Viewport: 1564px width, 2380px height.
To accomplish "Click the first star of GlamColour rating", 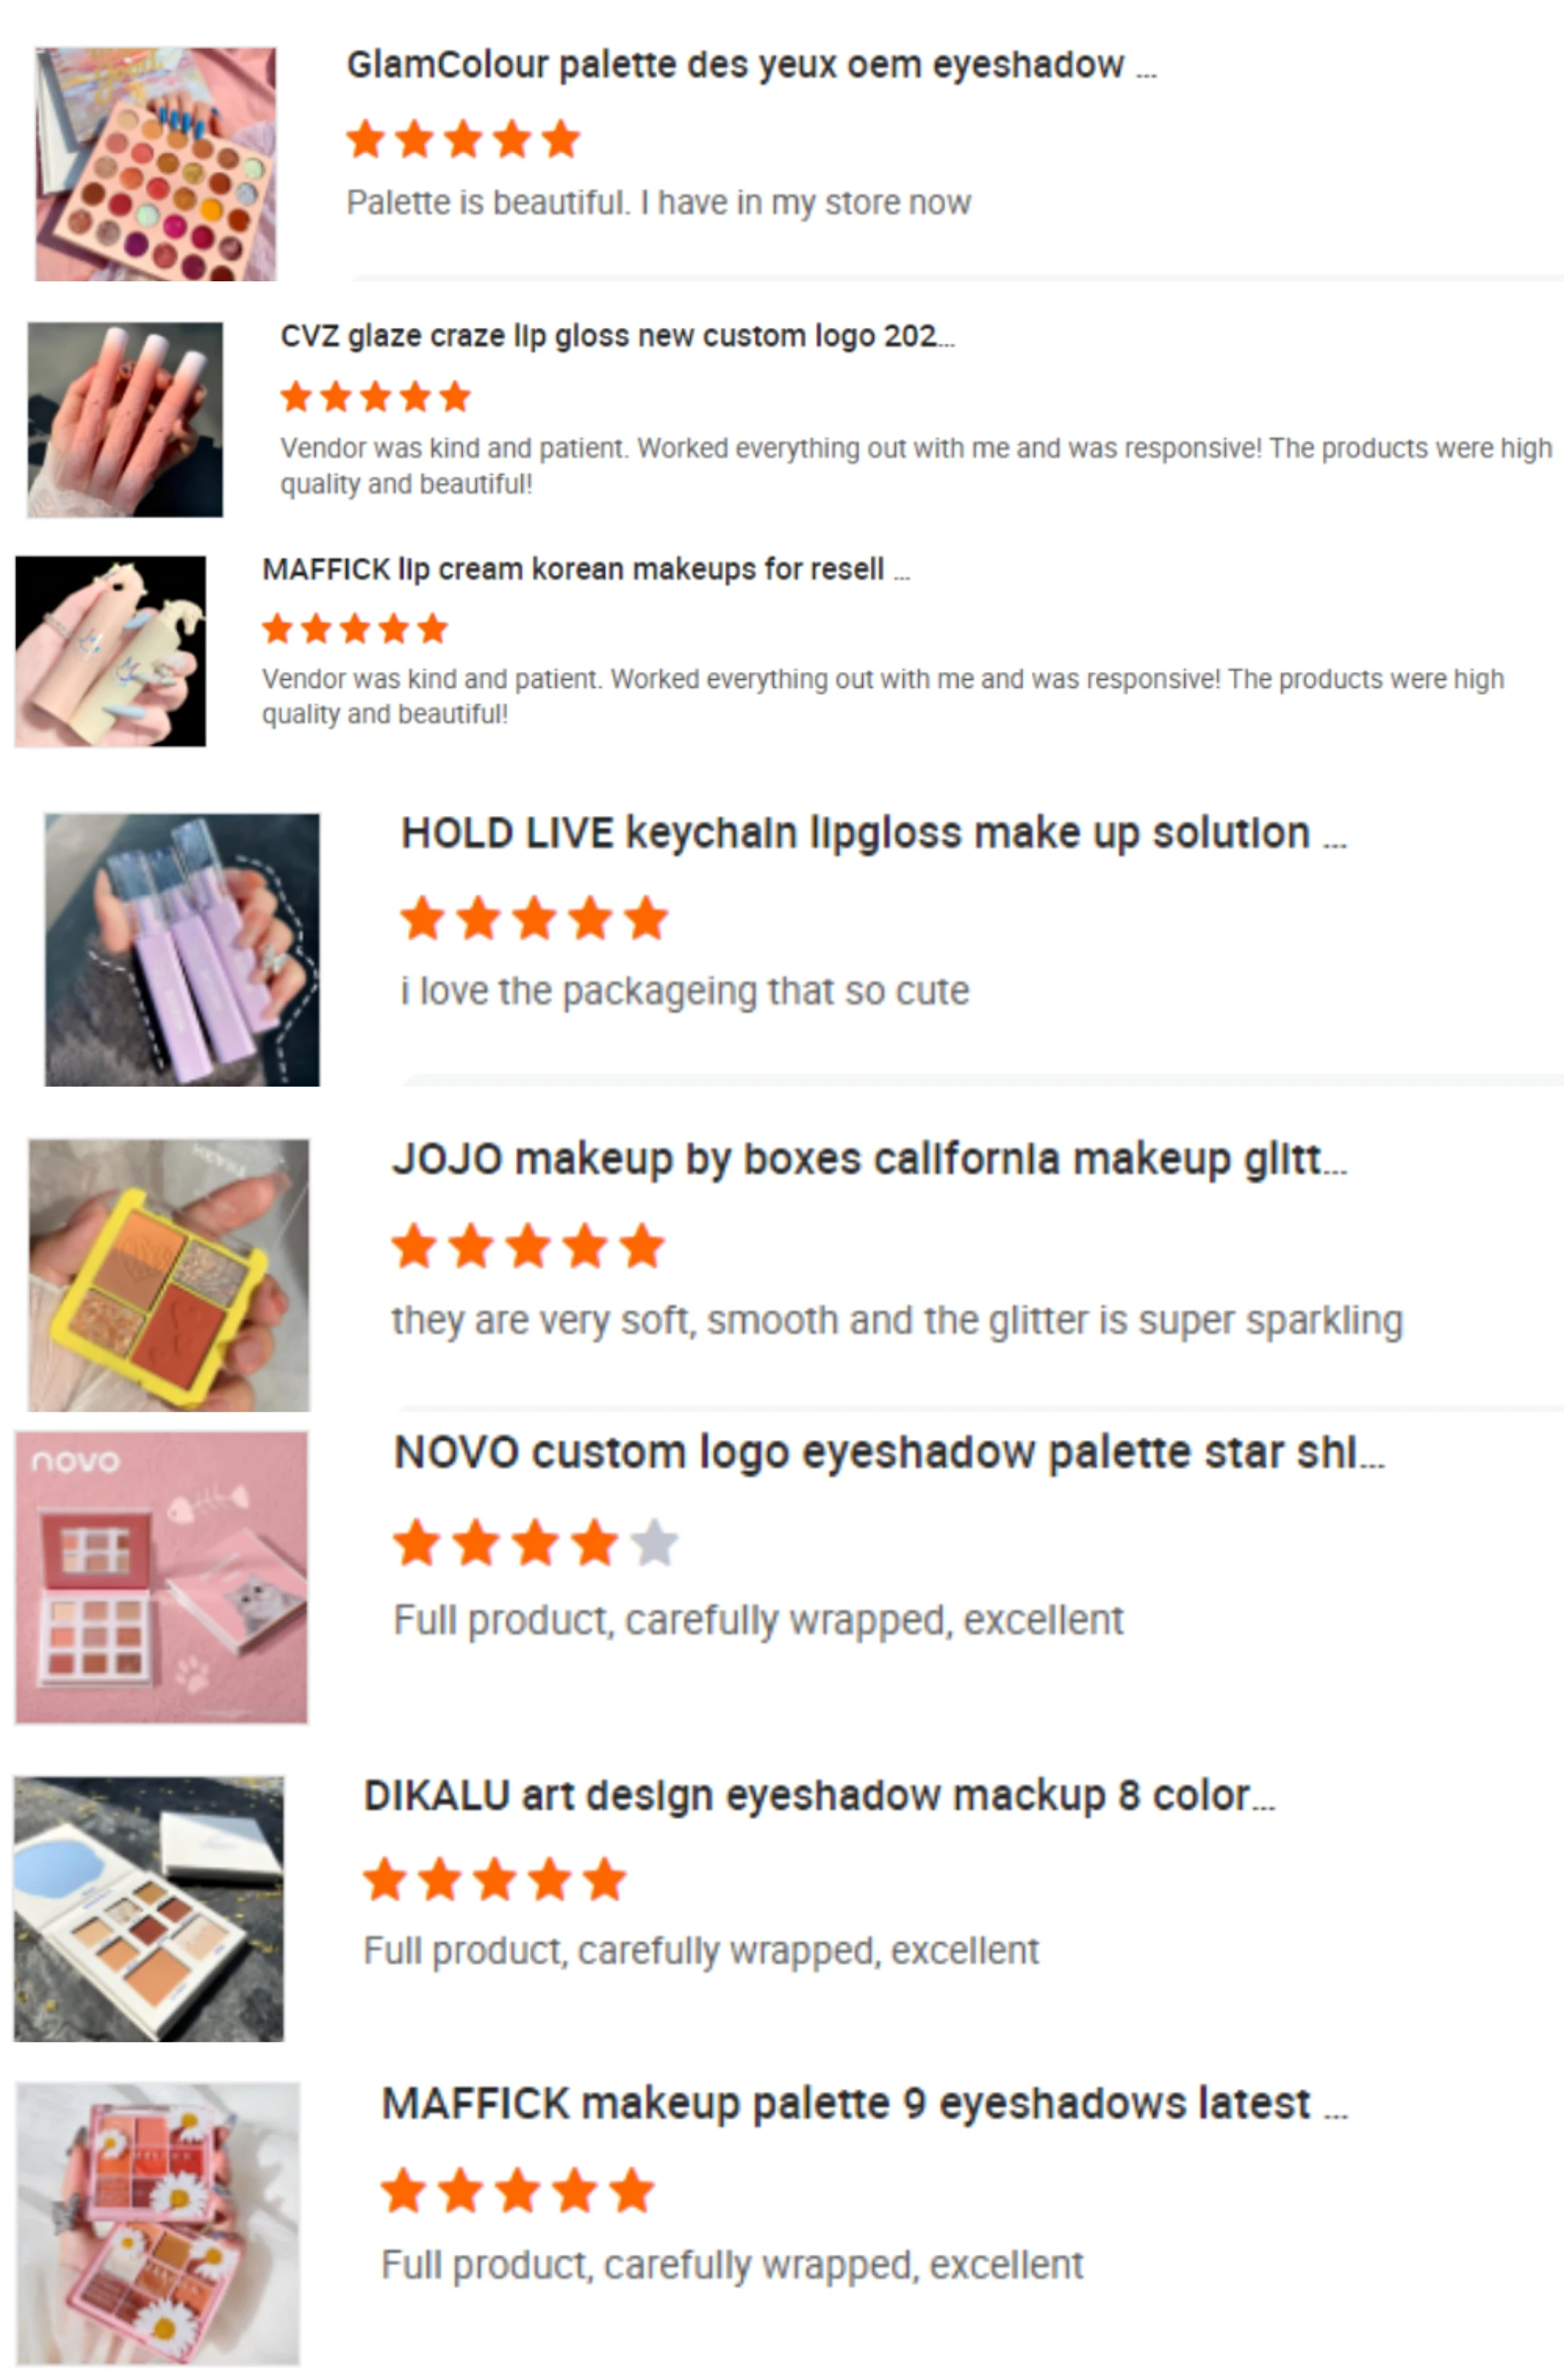I will 366,139.
